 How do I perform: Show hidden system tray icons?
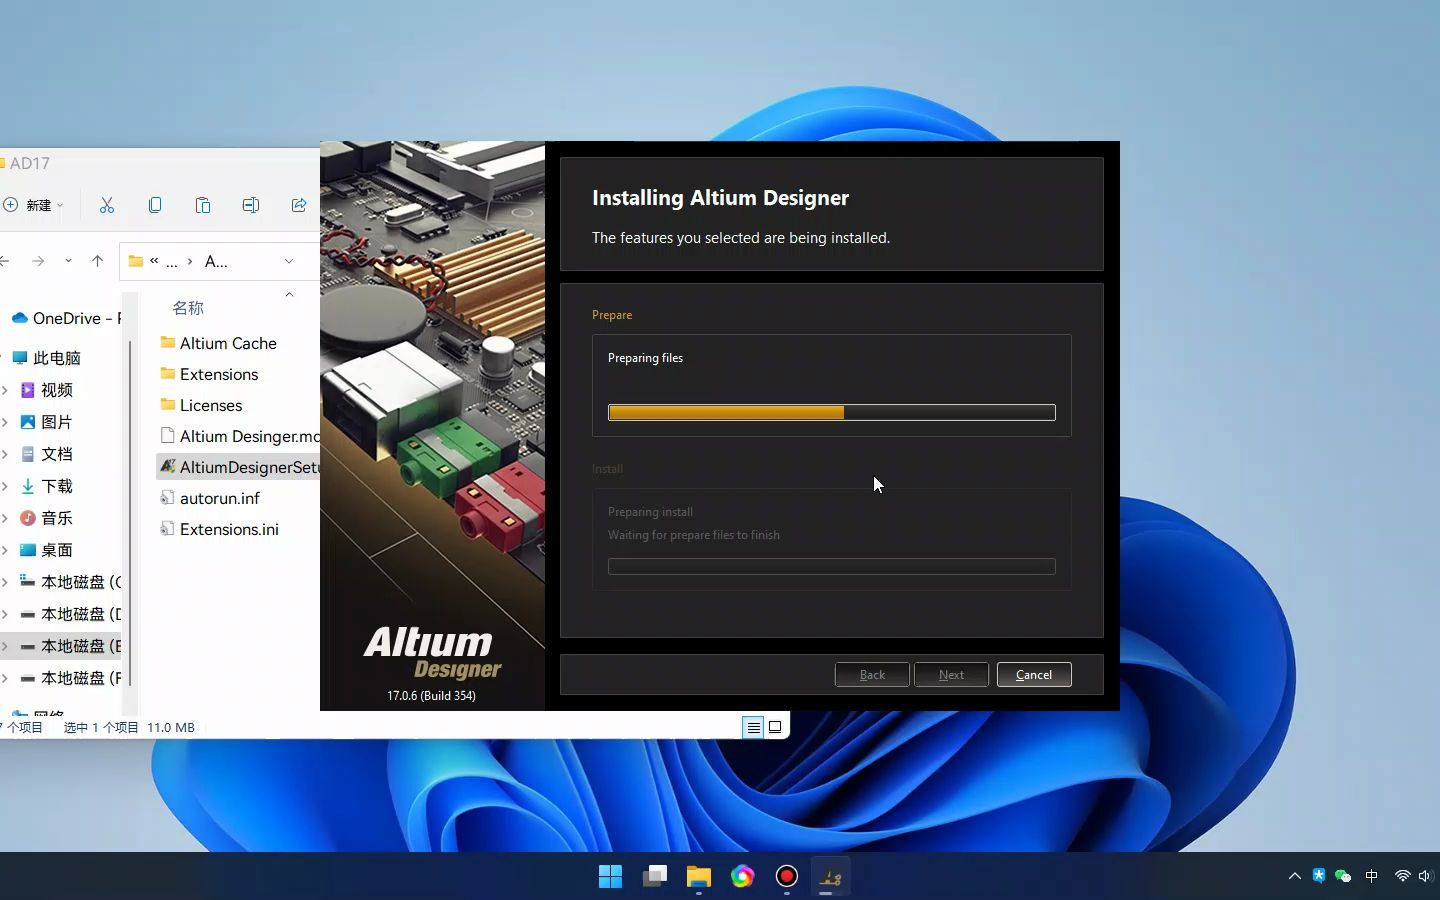click(x=1295, y=876)
